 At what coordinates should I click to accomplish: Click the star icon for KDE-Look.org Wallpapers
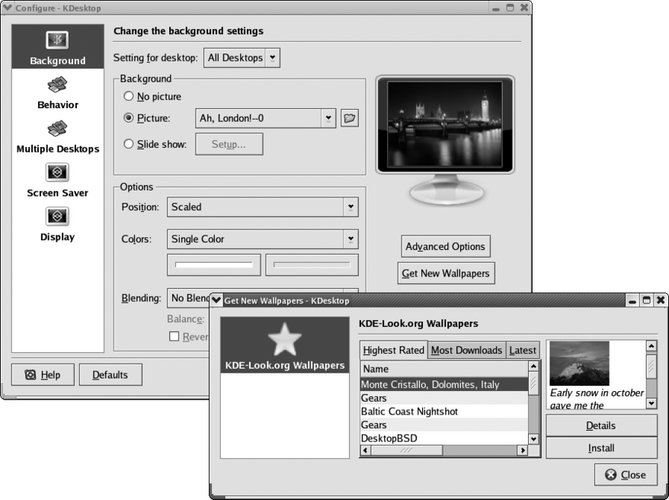(x=285, y=340)
